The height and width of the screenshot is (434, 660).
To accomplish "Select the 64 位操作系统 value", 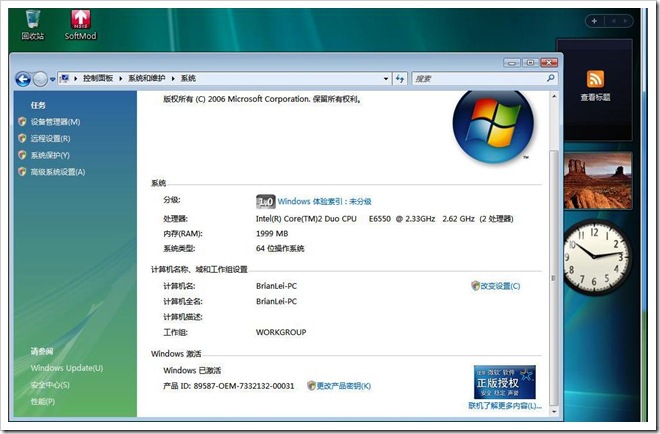I will pos(280,248).
